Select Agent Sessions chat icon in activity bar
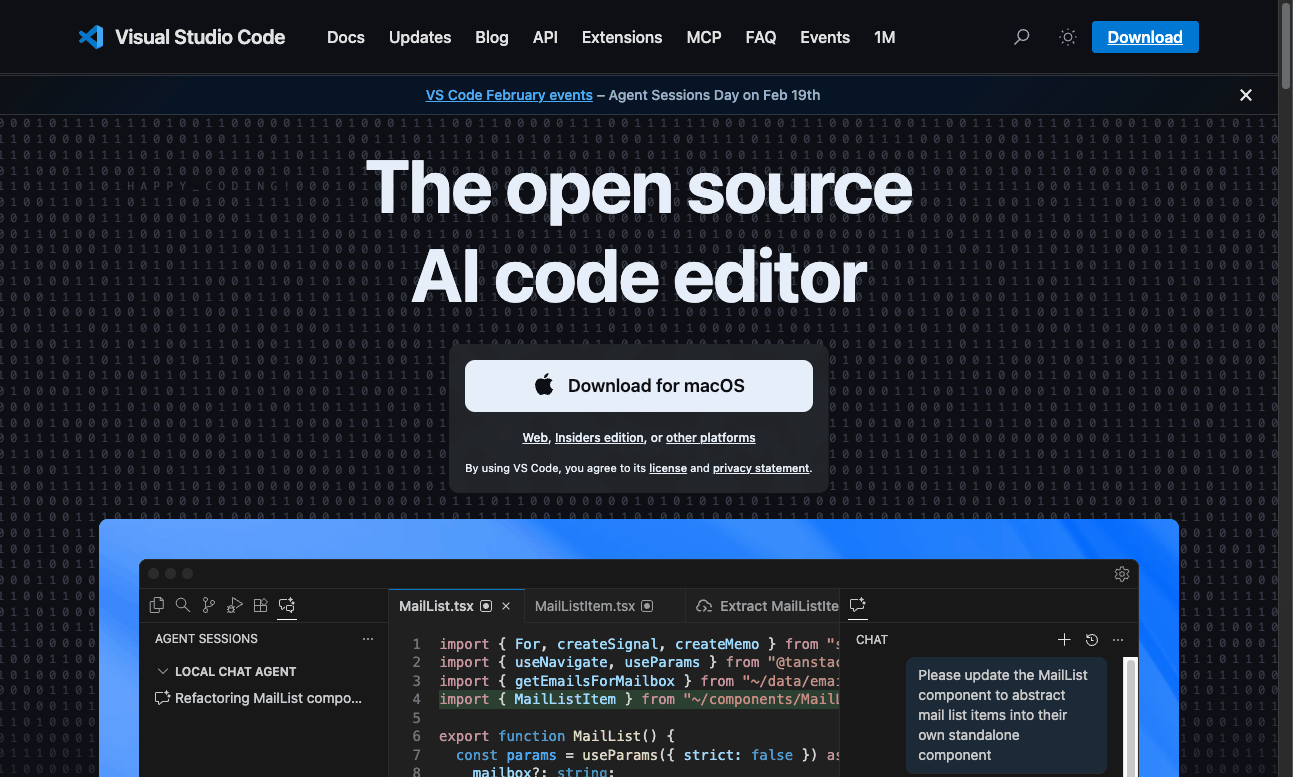Image resolution: width=1293 pixels, height=777 pixels. (x=287, y=605)
